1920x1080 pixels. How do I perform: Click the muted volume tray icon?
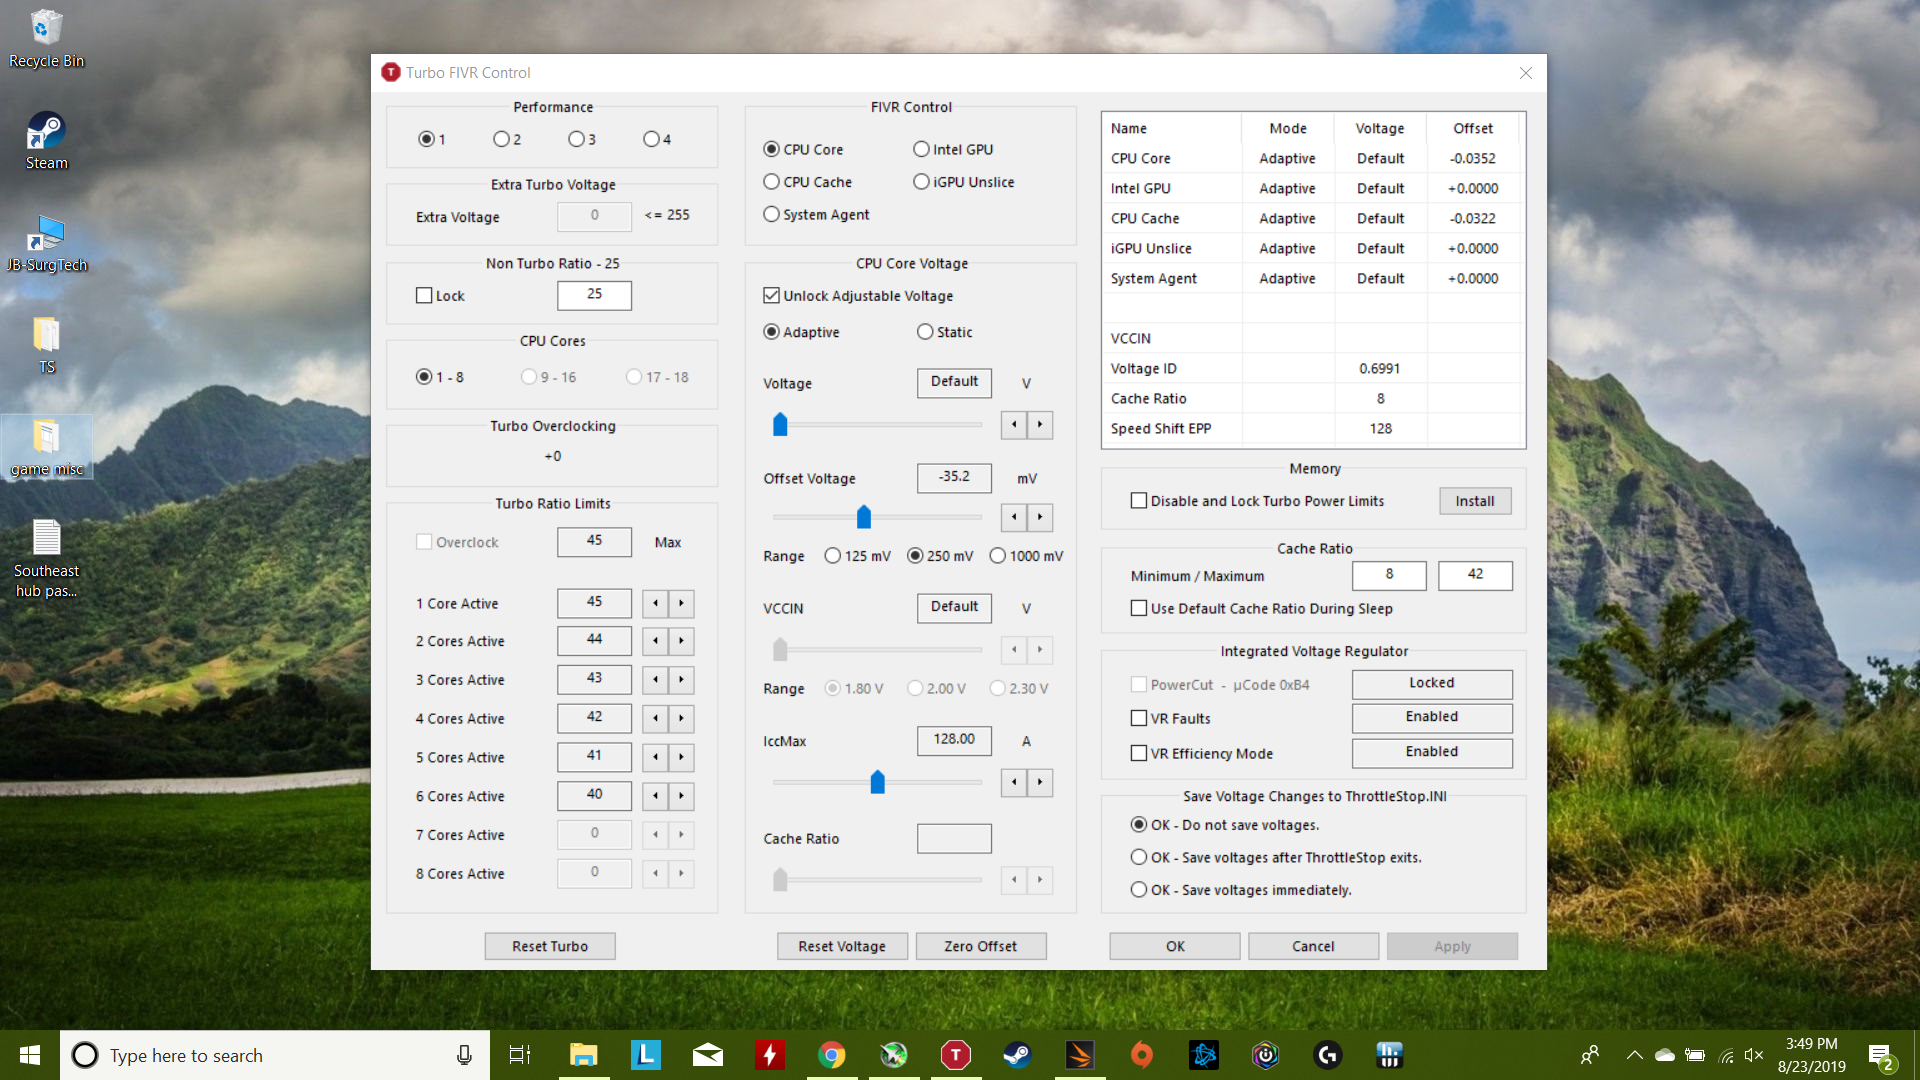click(1753, 1055)
